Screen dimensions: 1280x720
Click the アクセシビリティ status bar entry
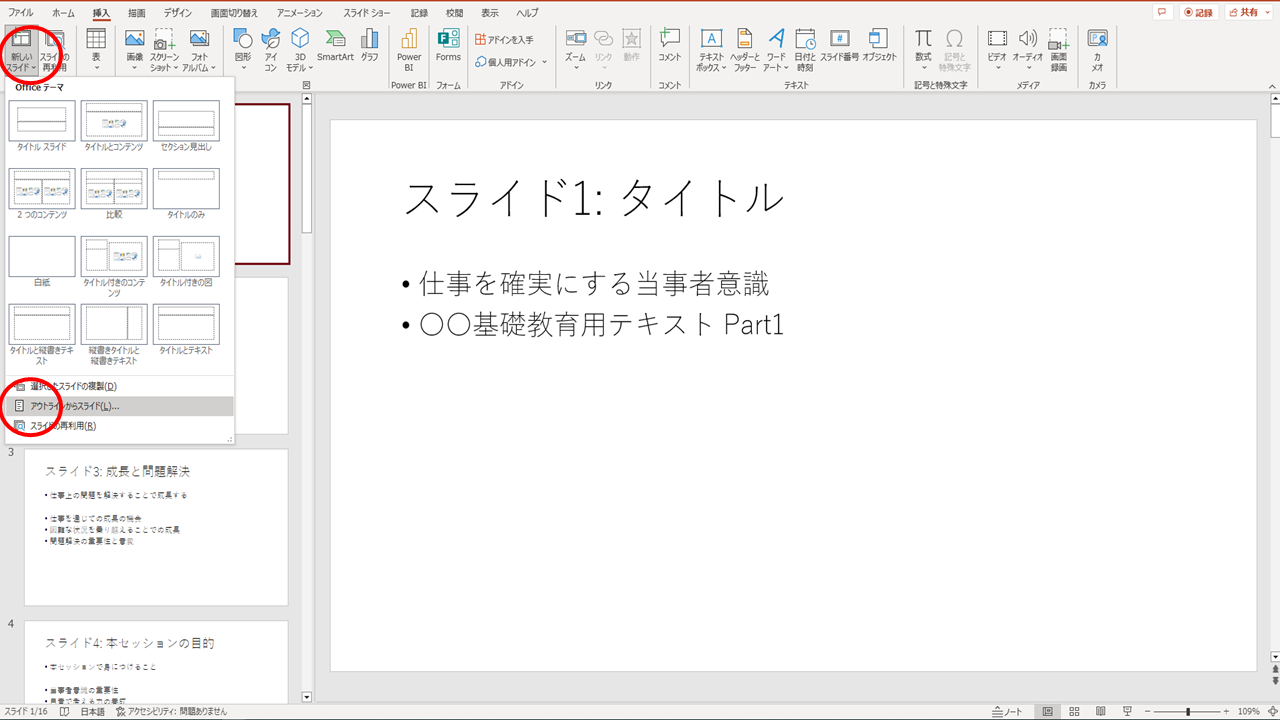170,711
